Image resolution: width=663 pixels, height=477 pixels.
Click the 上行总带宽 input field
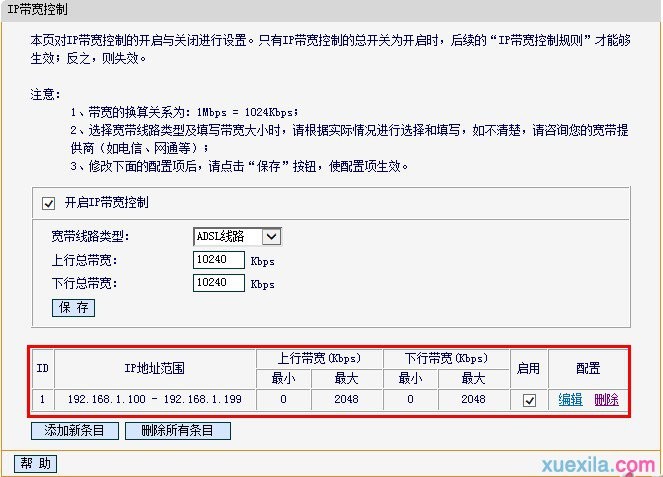click(x=219, y=260)
